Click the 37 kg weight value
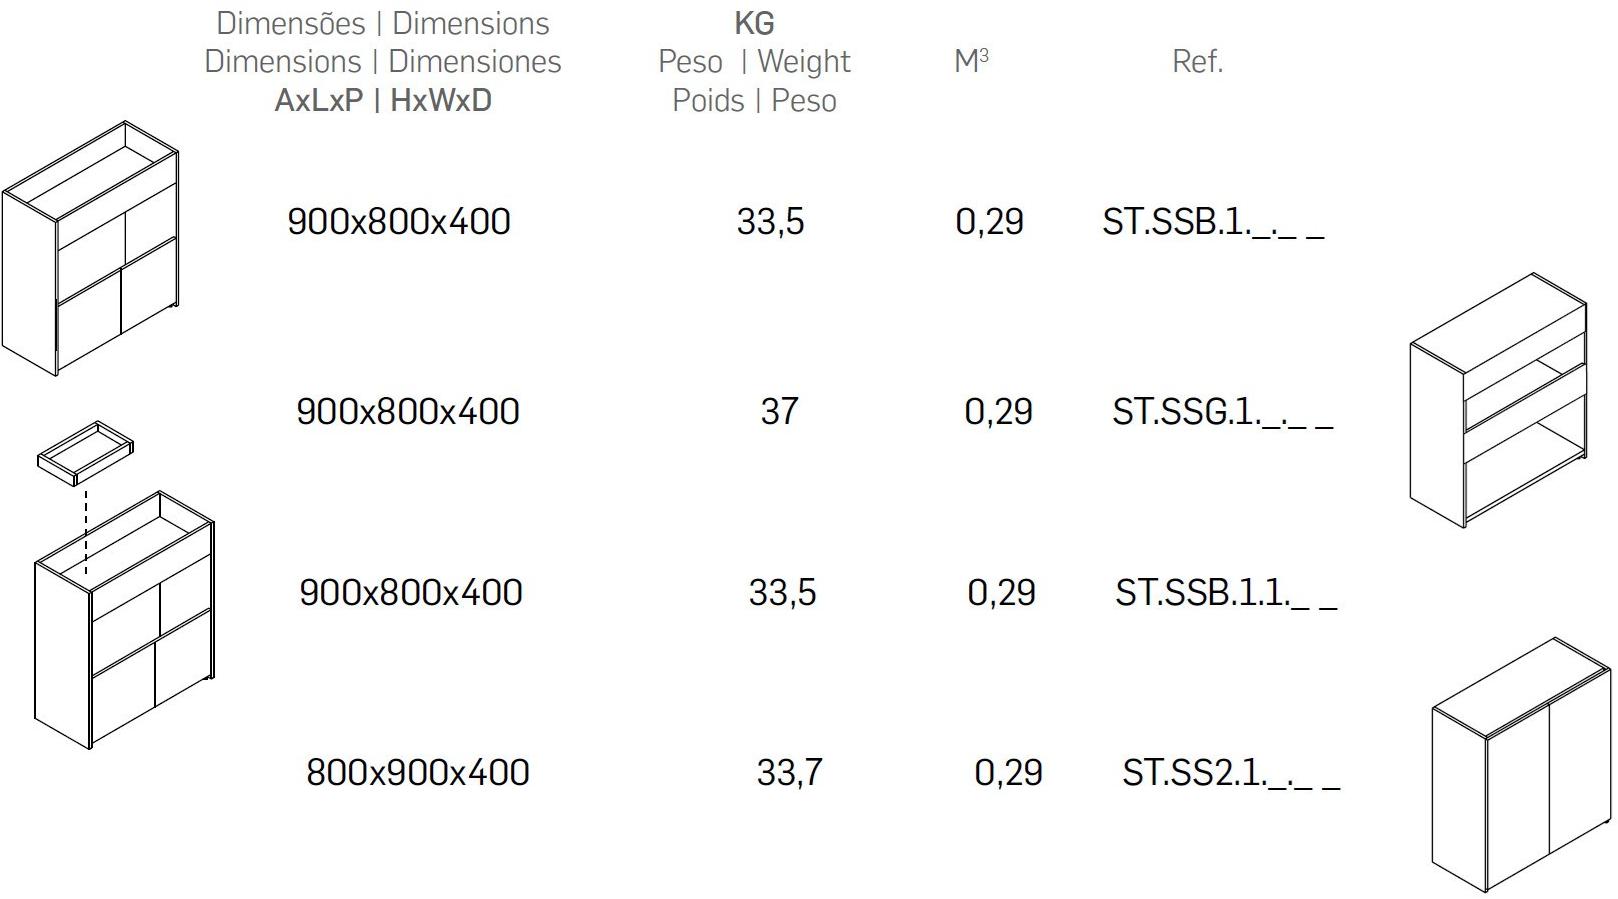The width and height of the screenshot is (1618, 899). coord(779,412)
